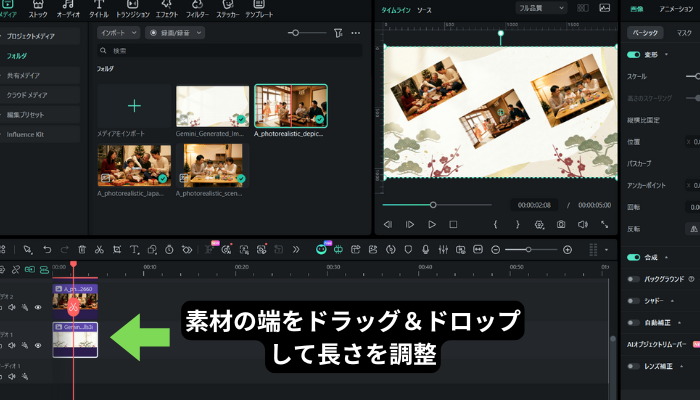
Task: Click the zoom-to-fit timeline icon
Action: 478,250
